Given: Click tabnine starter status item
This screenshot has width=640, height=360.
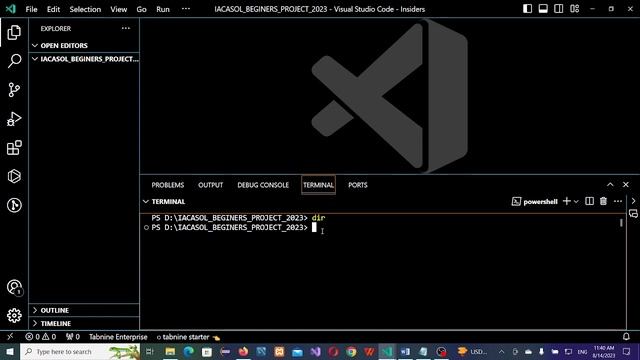Looking at the screenshot, I should (x=188, y=337).
